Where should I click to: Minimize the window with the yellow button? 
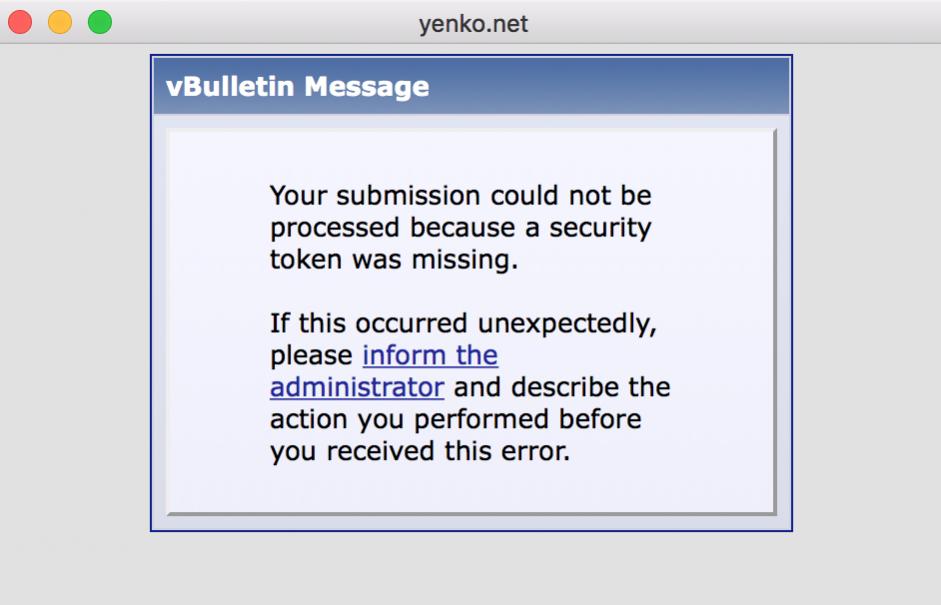tap(60, 22)
